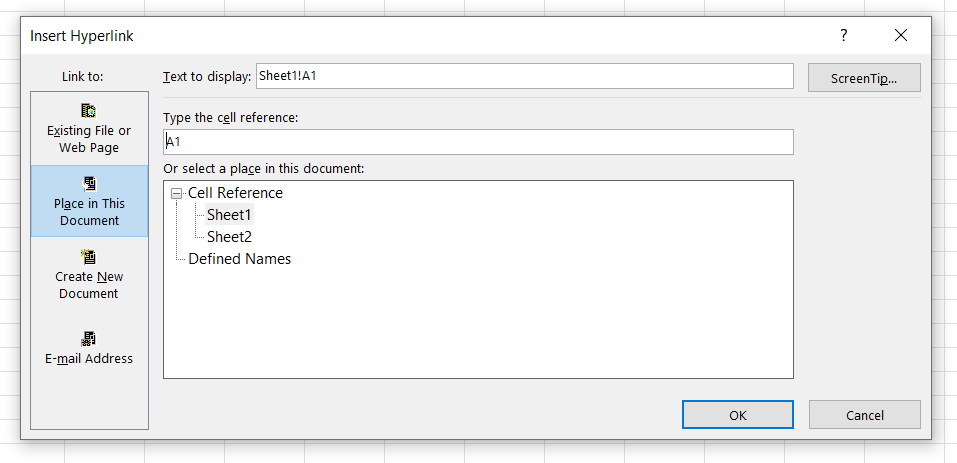
Task: Click the cell reference input box
Action: click(478, 142)
